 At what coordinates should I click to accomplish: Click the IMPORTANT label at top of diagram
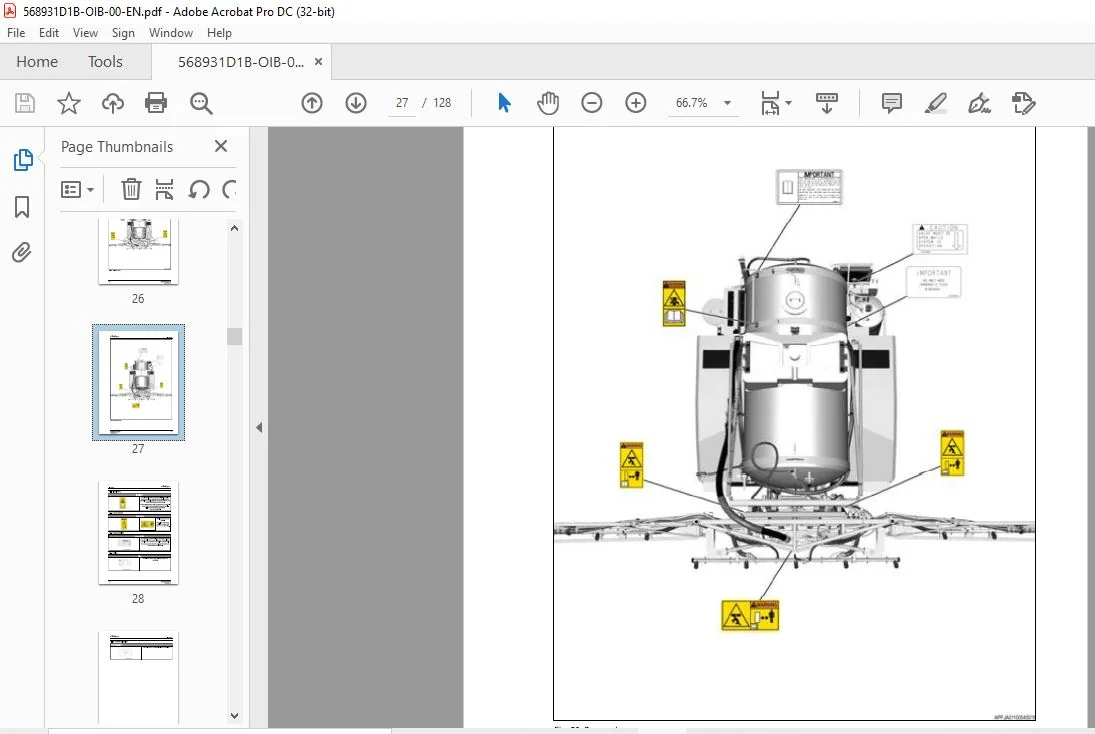click(809, 186)
